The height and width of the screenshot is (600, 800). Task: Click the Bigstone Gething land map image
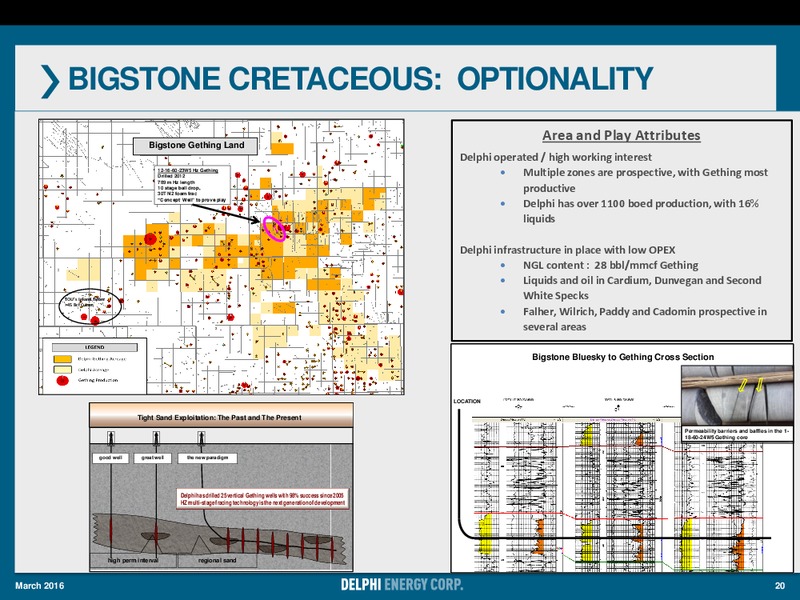coord(221,257)
